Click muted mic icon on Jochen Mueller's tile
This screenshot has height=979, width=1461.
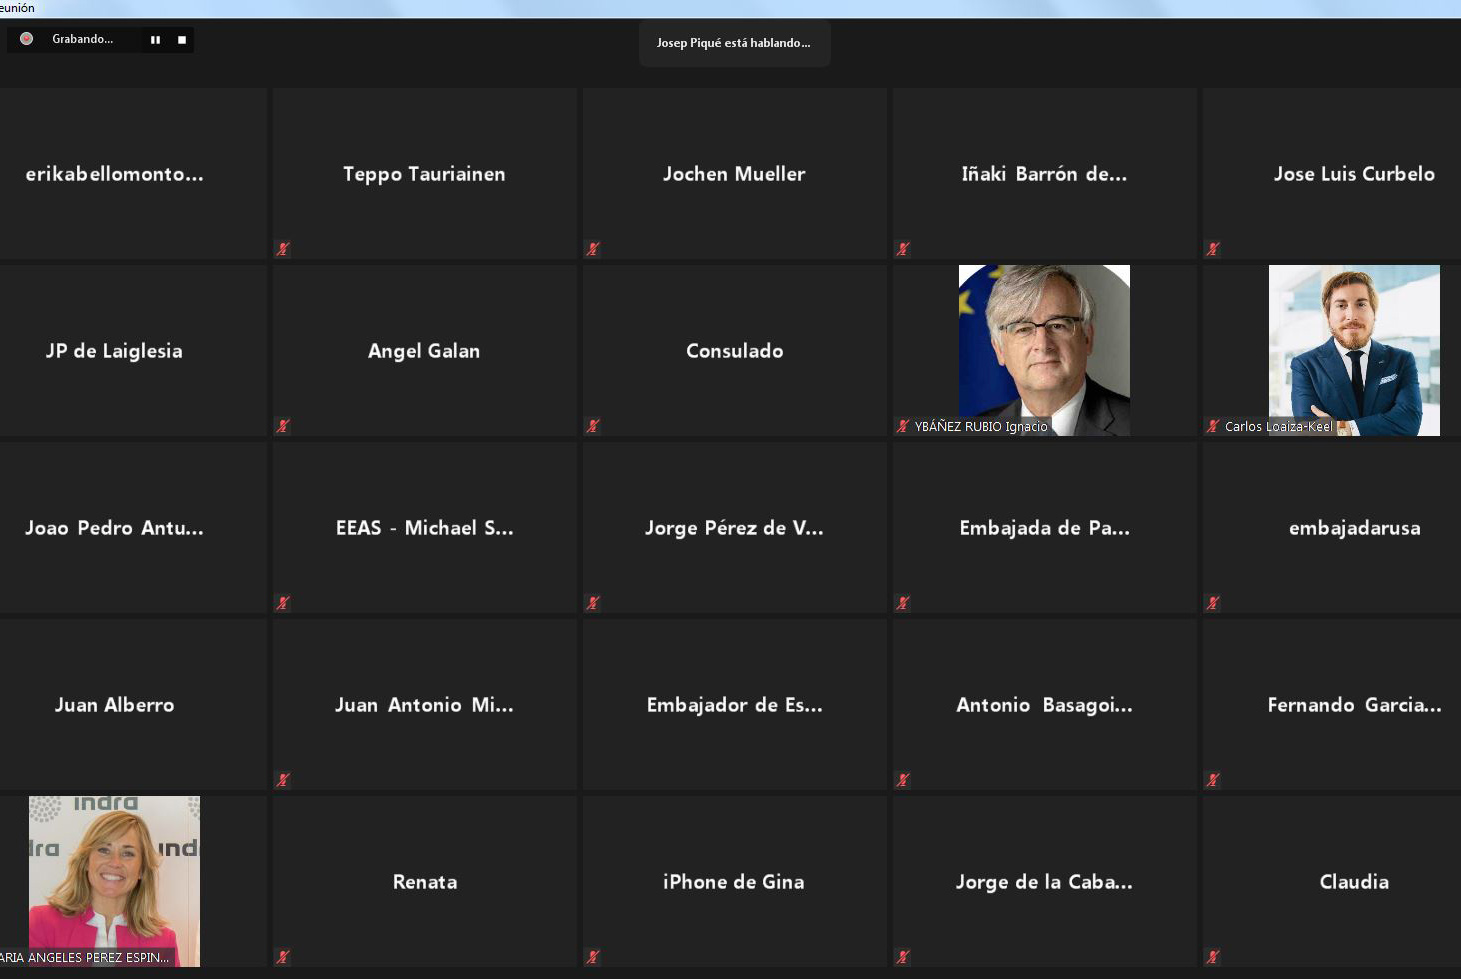(593, 249)
